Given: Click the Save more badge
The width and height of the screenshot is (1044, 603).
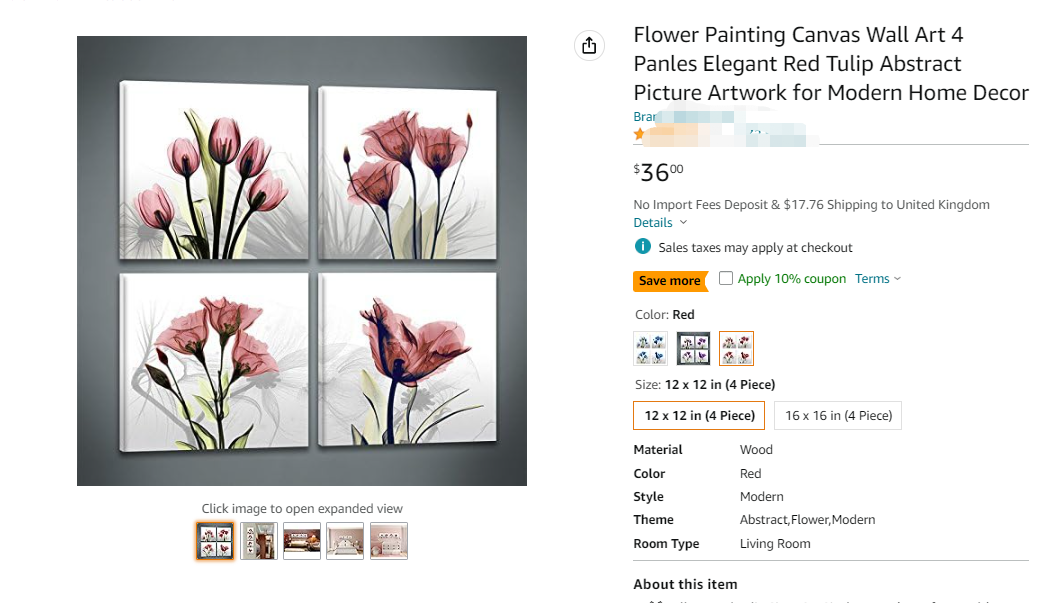Looking at the screenshot, I should (x=670, y=281).
